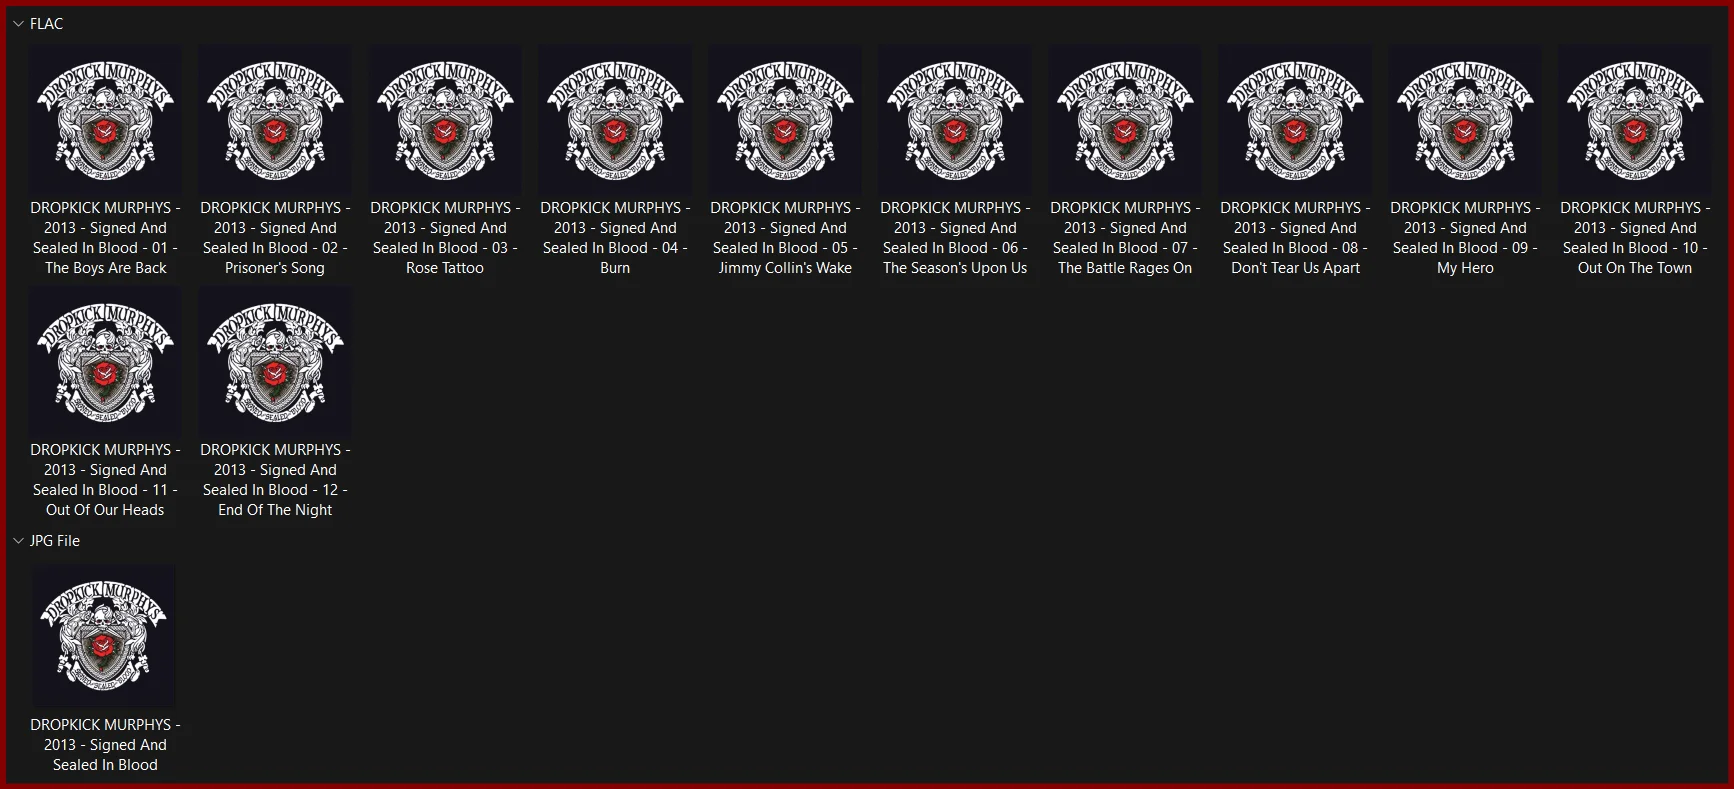Click file name ending 'Prisoner's Song'

(275, 238)
